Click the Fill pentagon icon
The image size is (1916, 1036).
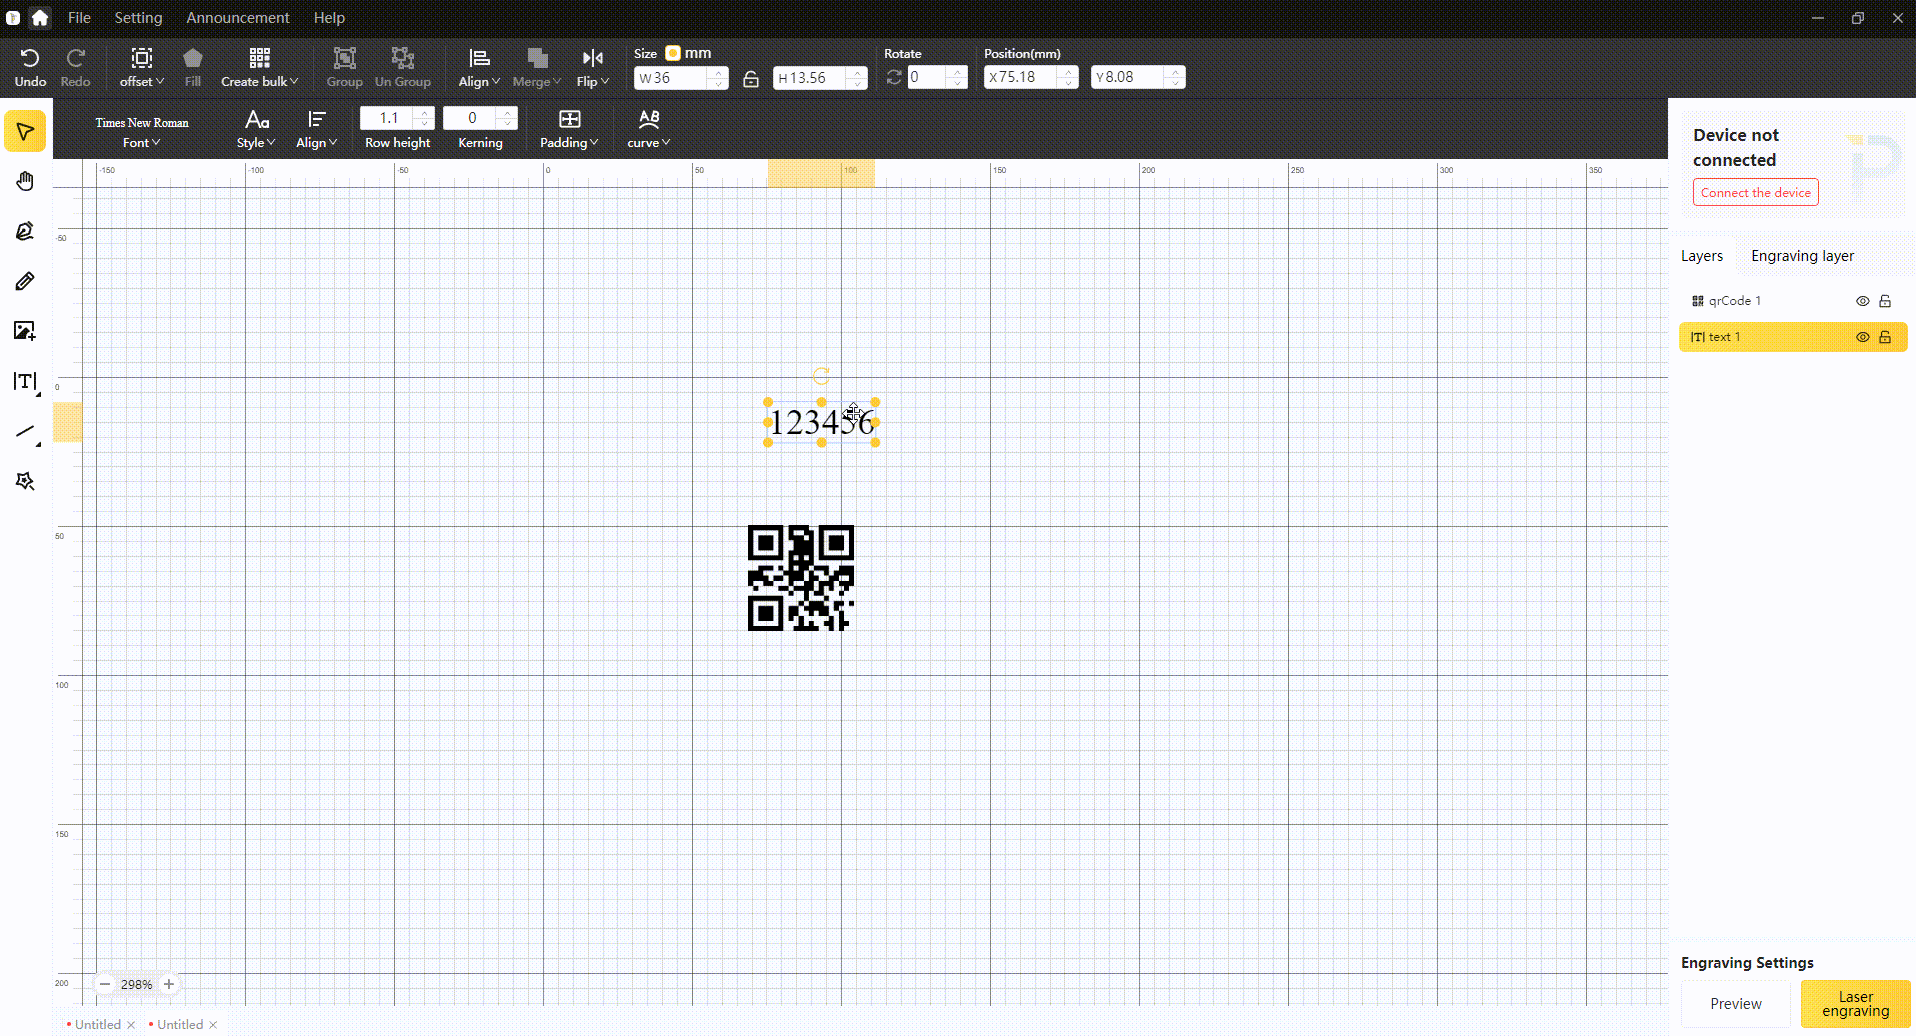(193, 58)
